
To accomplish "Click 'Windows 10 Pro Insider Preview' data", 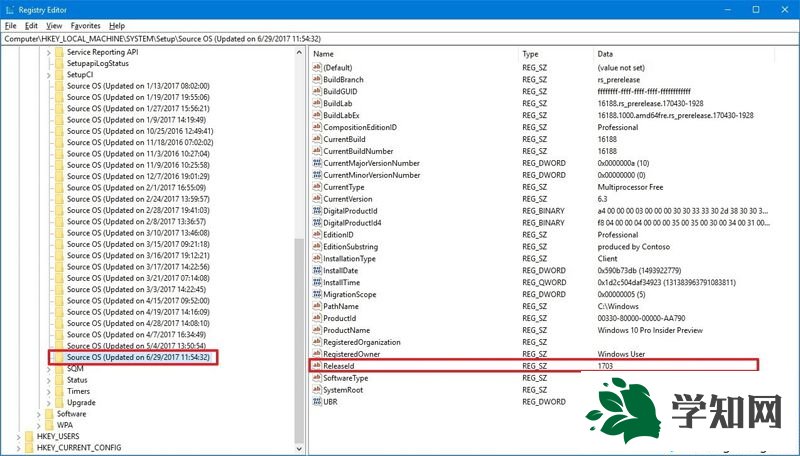I will tap(650, 330).
